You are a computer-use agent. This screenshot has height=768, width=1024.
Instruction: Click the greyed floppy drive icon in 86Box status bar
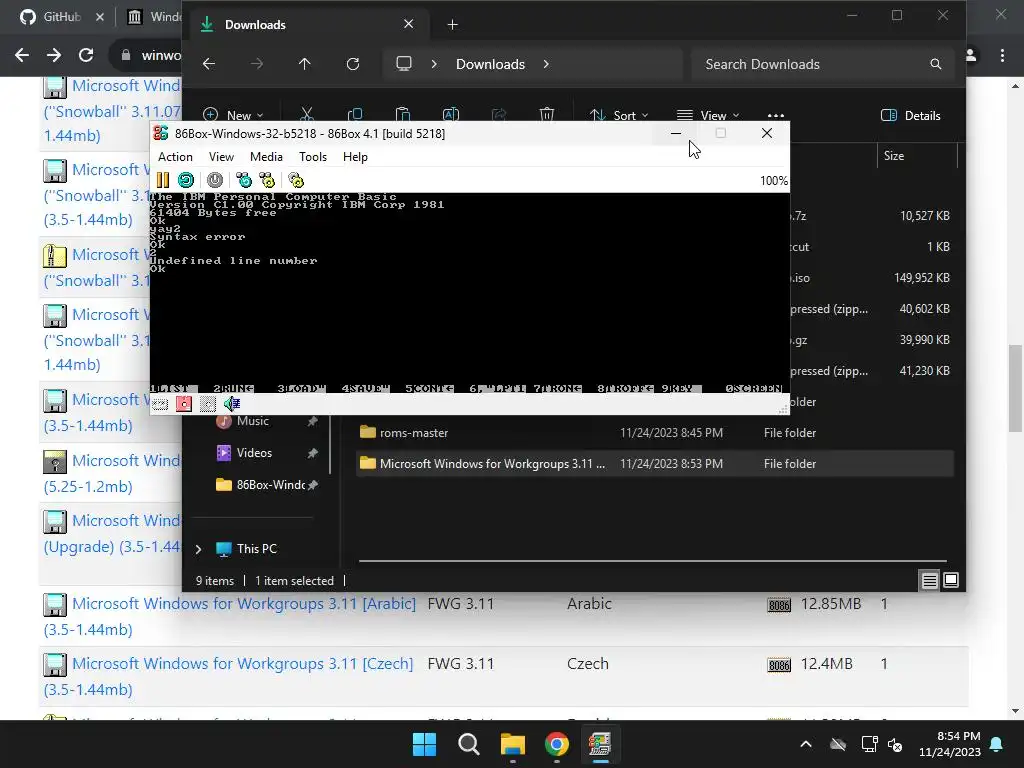[208, 404]
